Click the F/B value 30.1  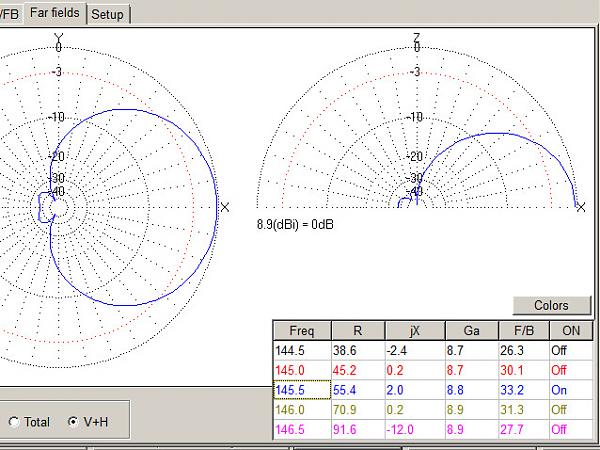524,370
